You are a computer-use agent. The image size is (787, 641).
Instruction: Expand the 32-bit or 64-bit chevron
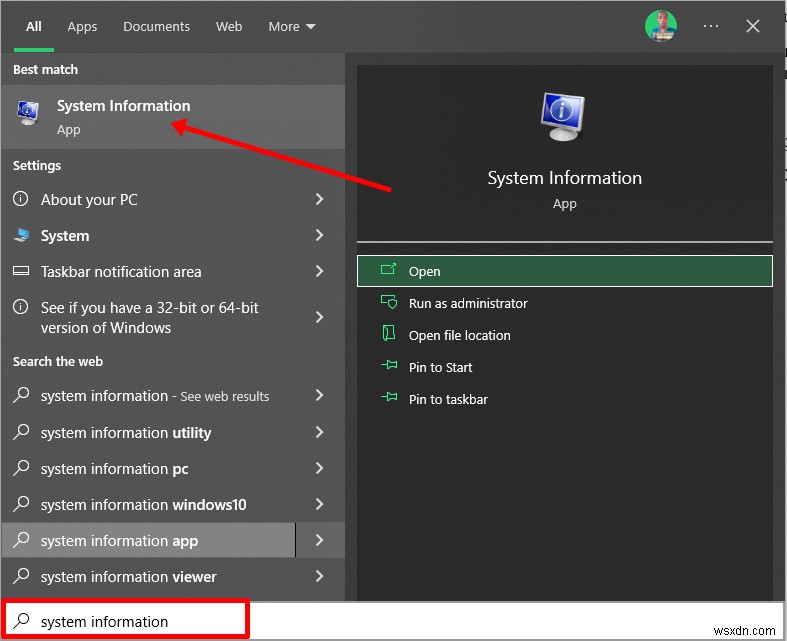coord(319,317)
